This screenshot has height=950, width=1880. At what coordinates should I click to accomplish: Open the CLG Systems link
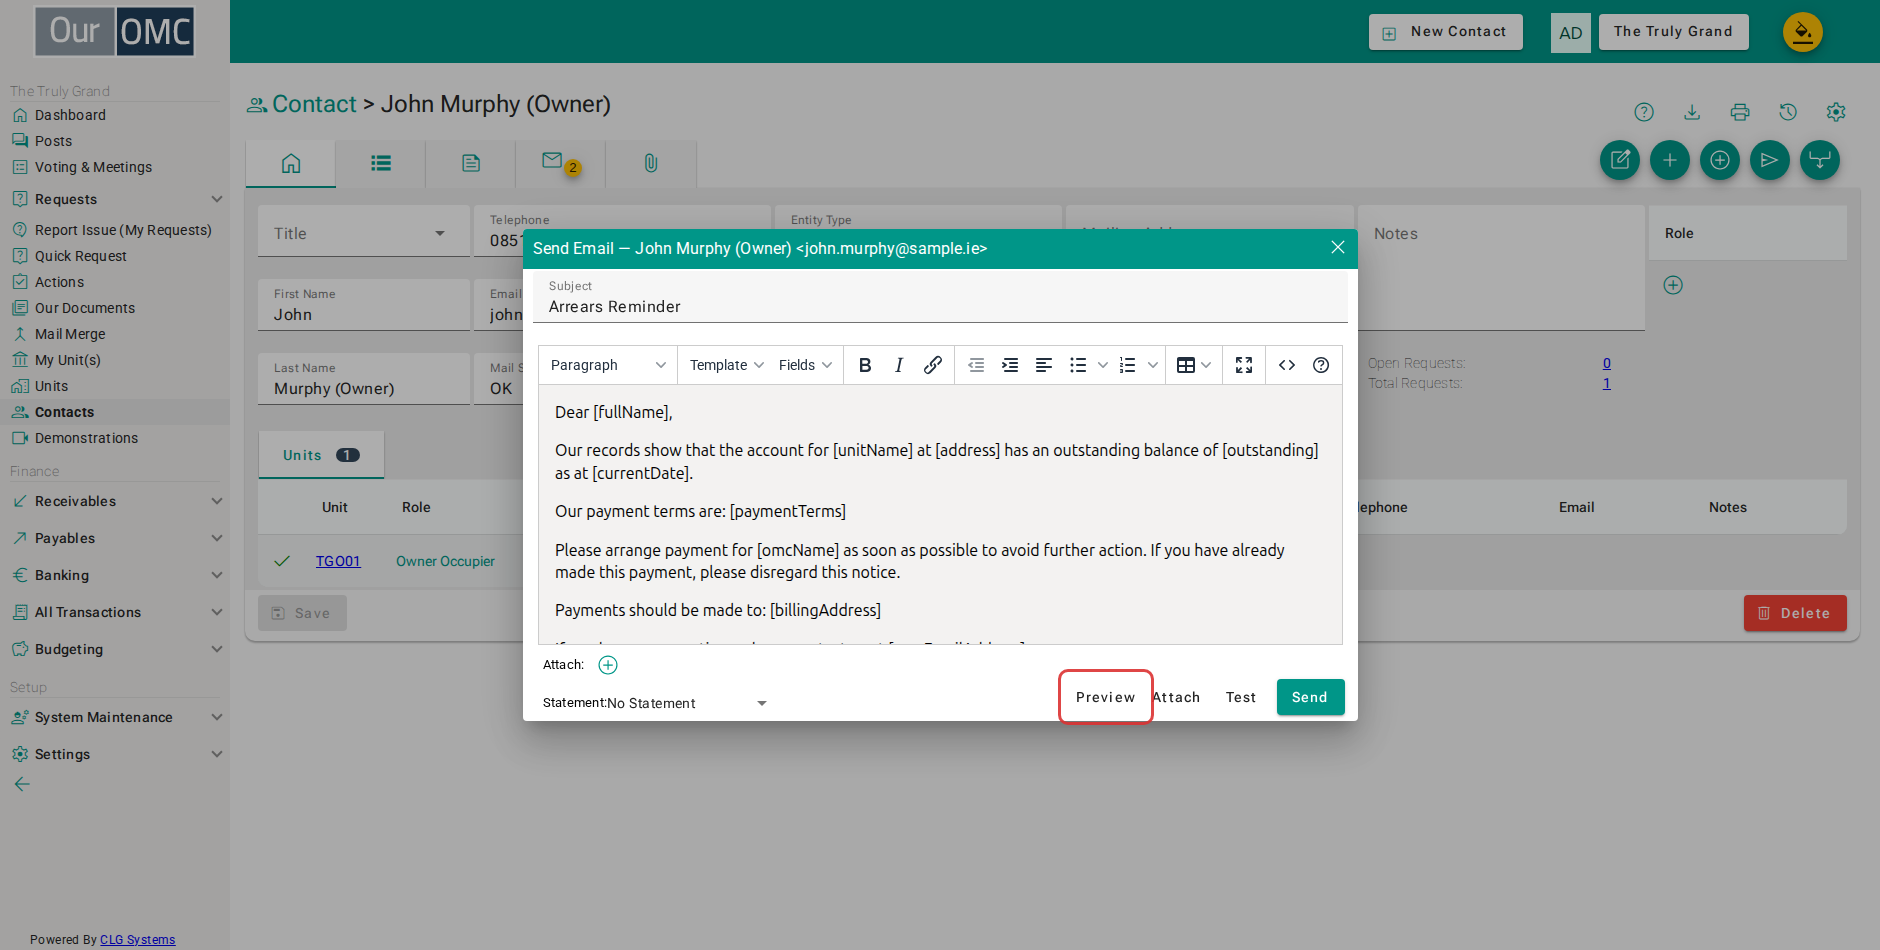click(x=138, y=940)
